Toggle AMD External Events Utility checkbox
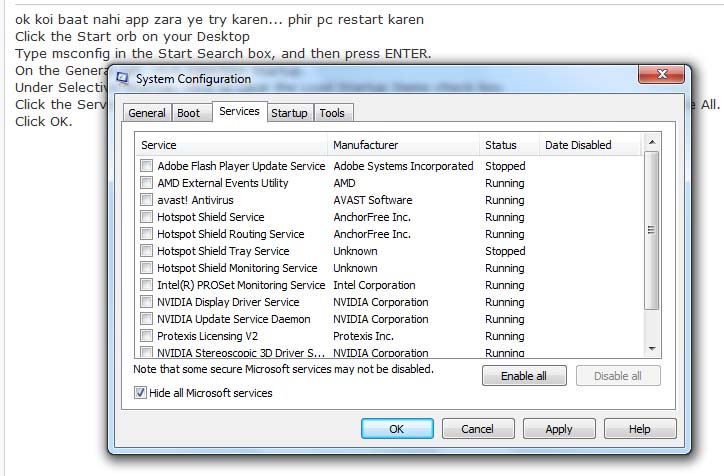 tap(146, 182)
